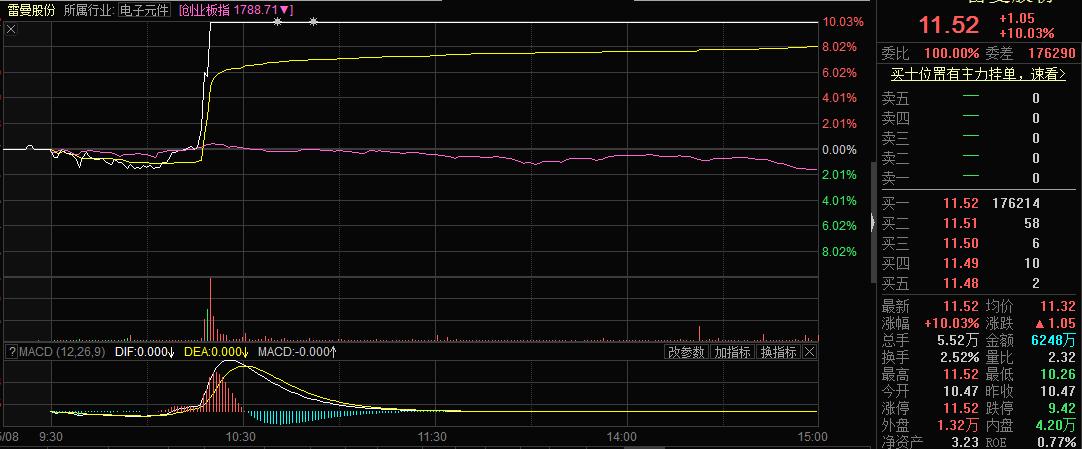
Task: Open the 电子元件 industry link
Action: [144, 10]
